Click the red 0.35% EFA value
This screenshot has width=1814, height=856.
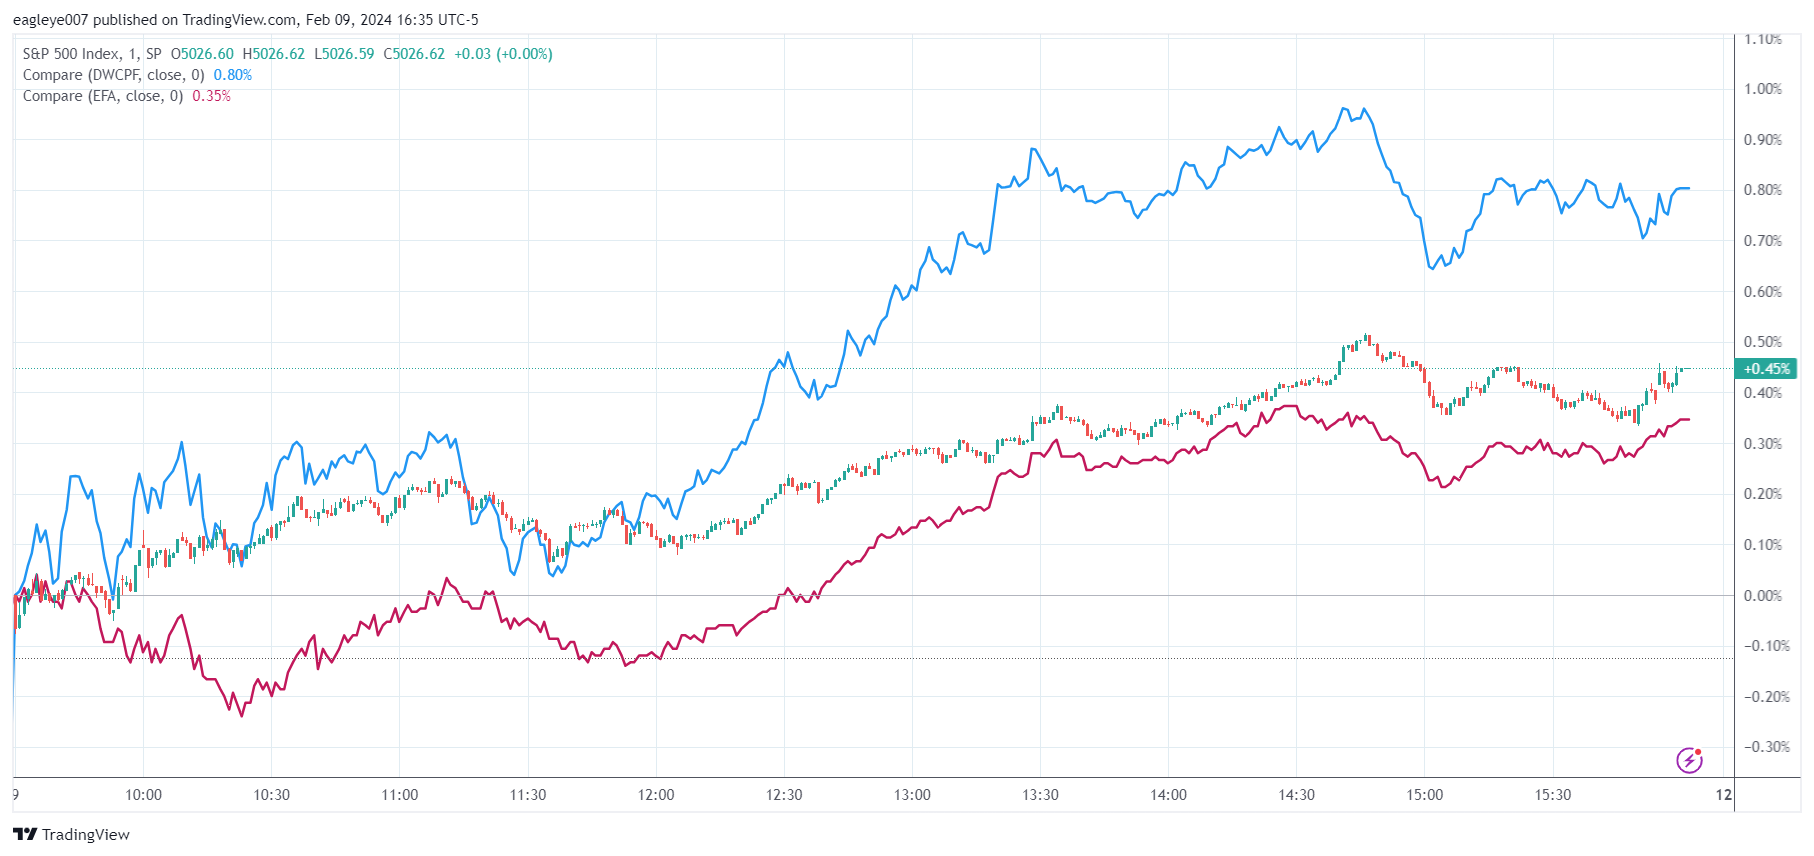211,96
